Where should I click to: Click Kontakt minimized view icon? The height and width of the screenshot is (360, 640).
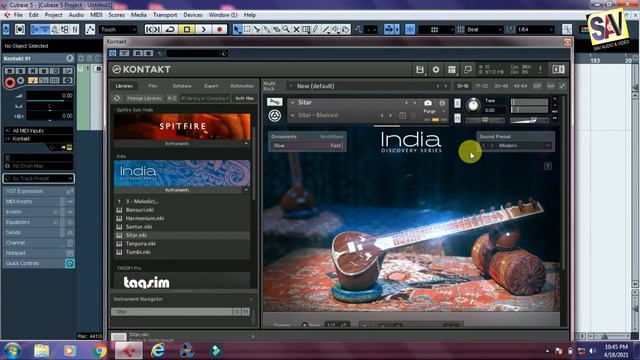point(468,69)
